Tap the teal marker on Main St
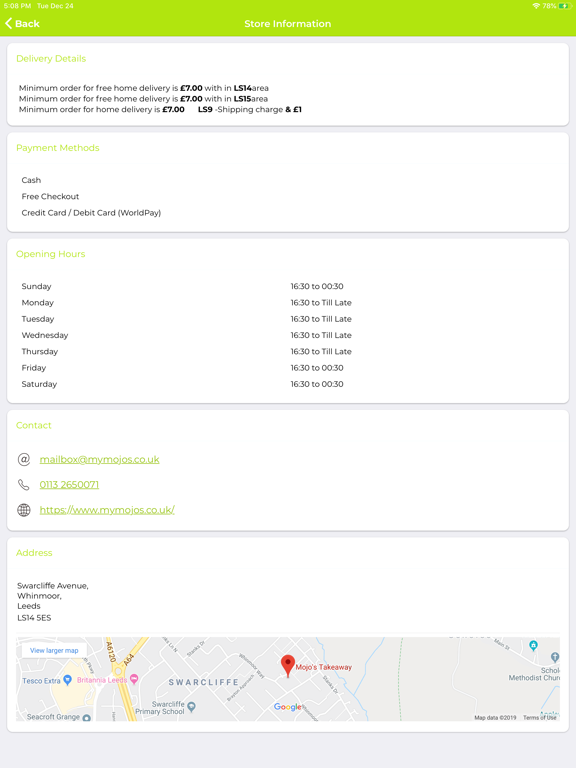Viewport: 576px width, 768px height. pyautogui.click(x=533, y=645)
